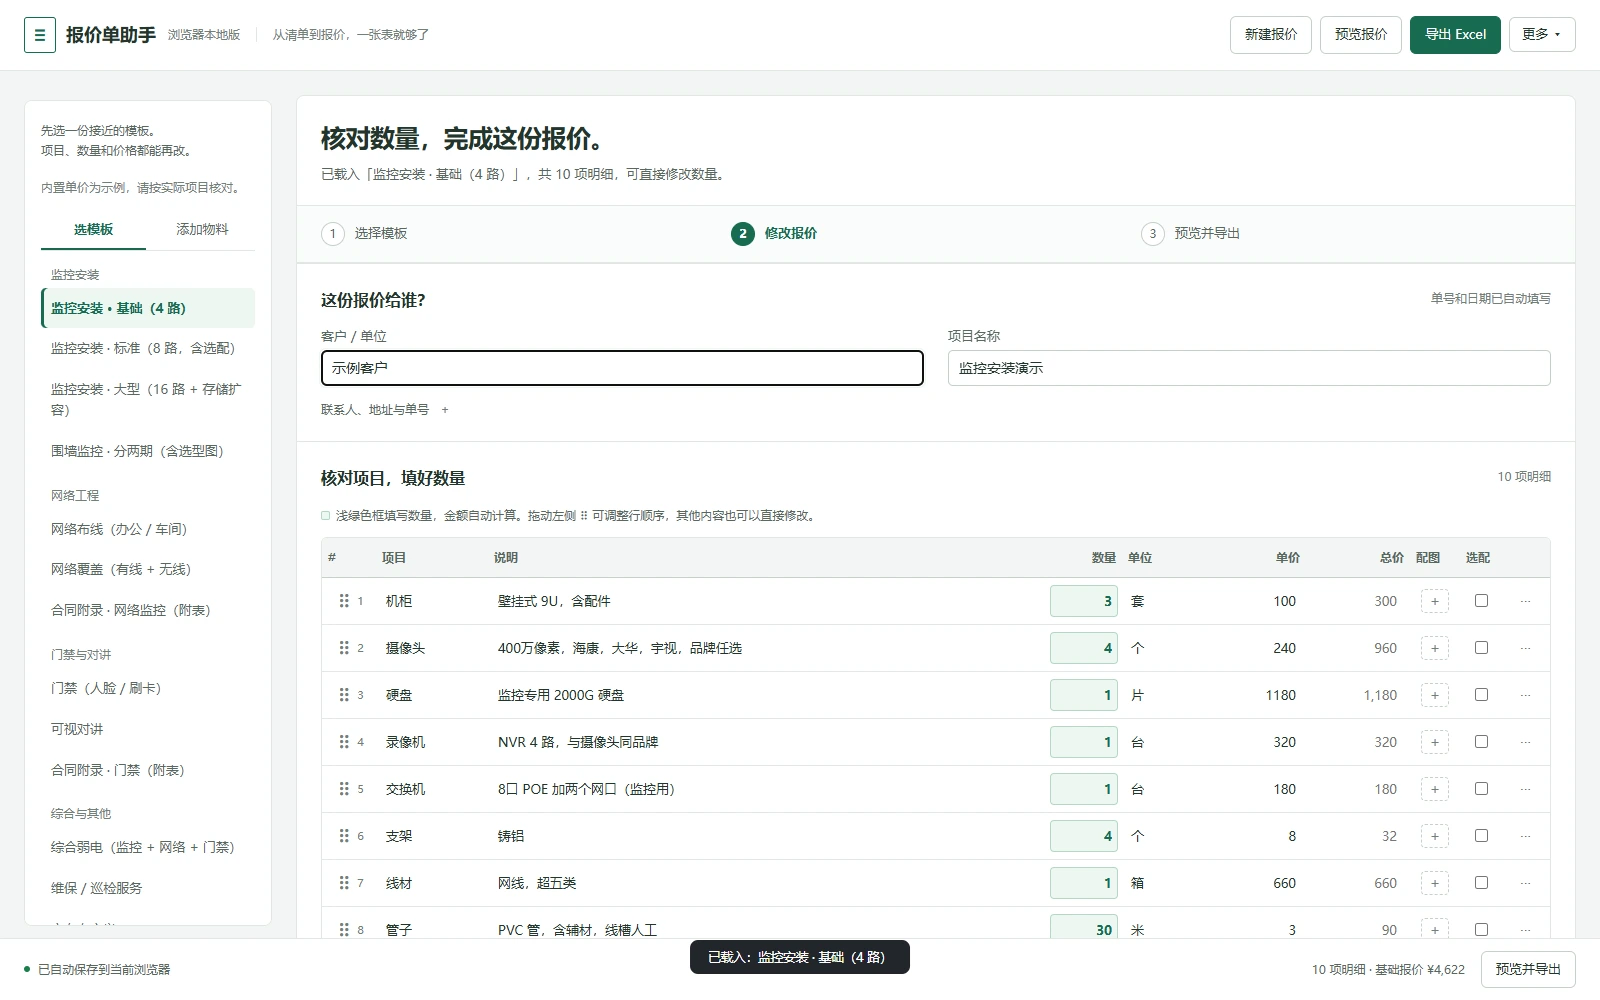
Task: Select template 监控安装·标准 (8 路, 含选配)
Action: 148,348
